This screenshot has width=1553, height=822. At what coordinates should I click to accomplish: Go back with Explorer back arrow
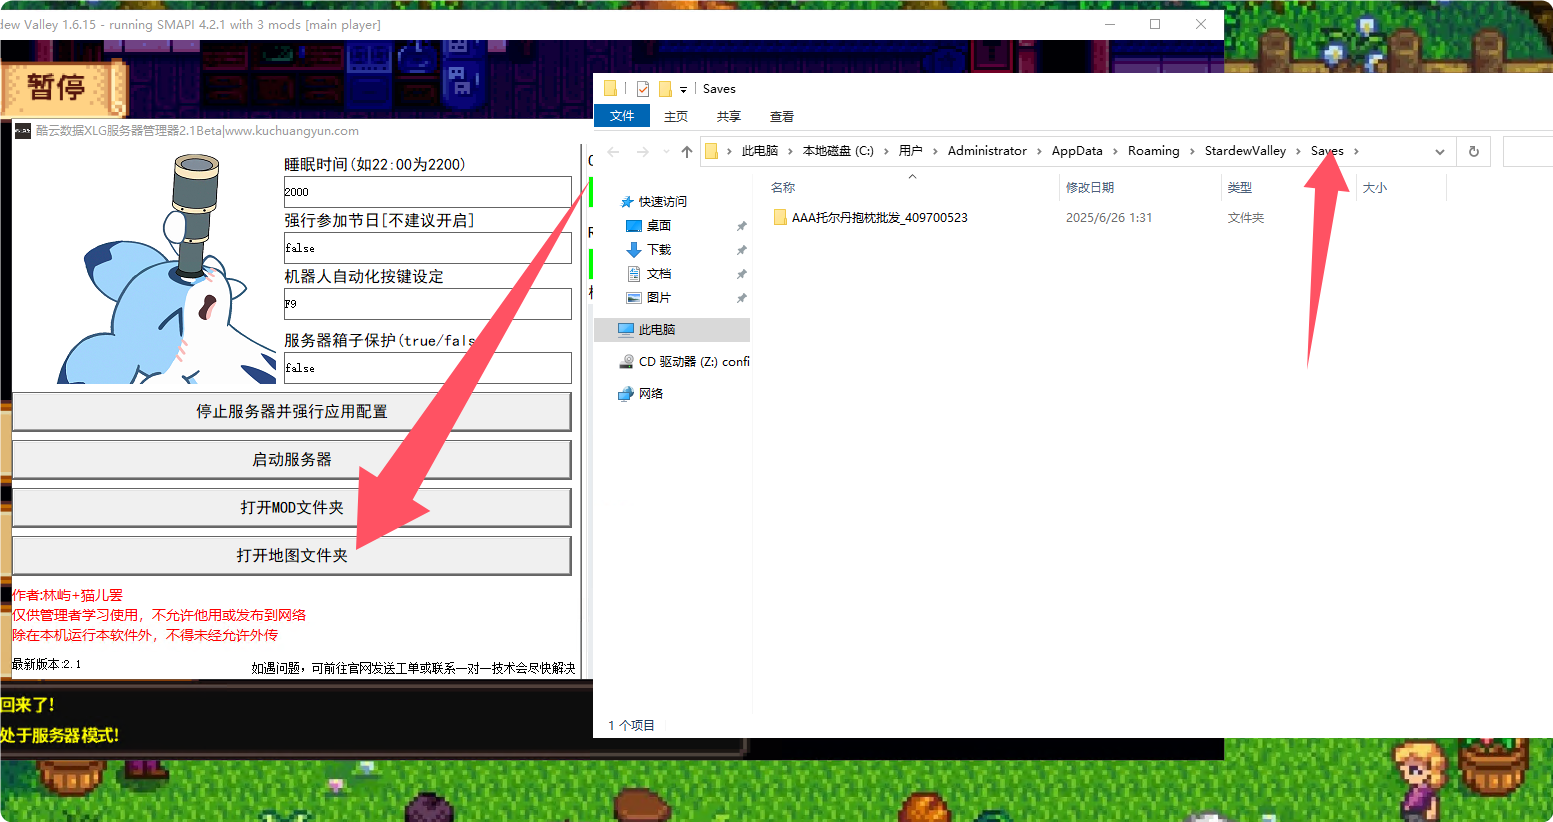tap(613, 151)
